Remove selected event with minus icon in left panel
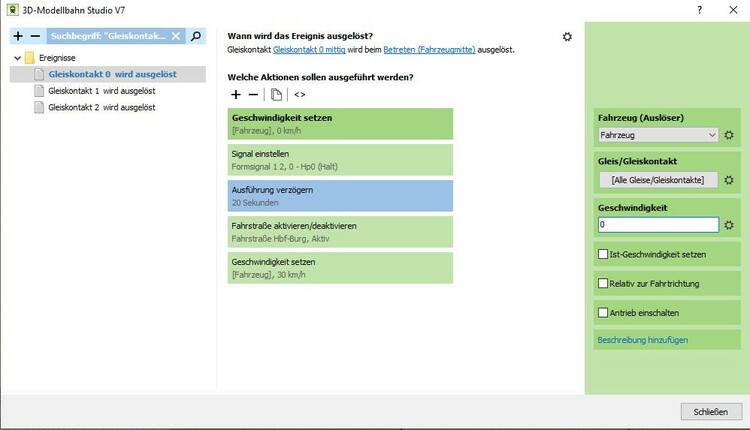Screen dimensions: 750x430 [35, 36]
